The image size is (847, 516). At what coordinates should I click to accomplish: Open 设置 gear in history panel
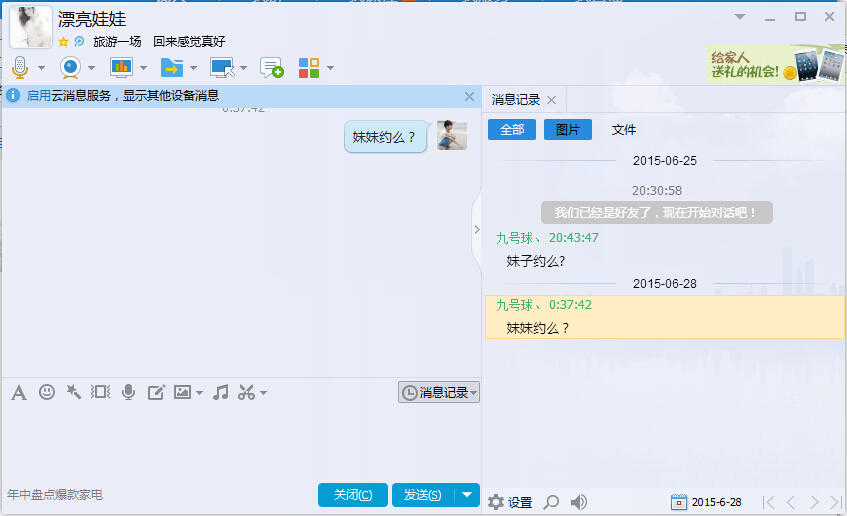[x=510, y=502]
